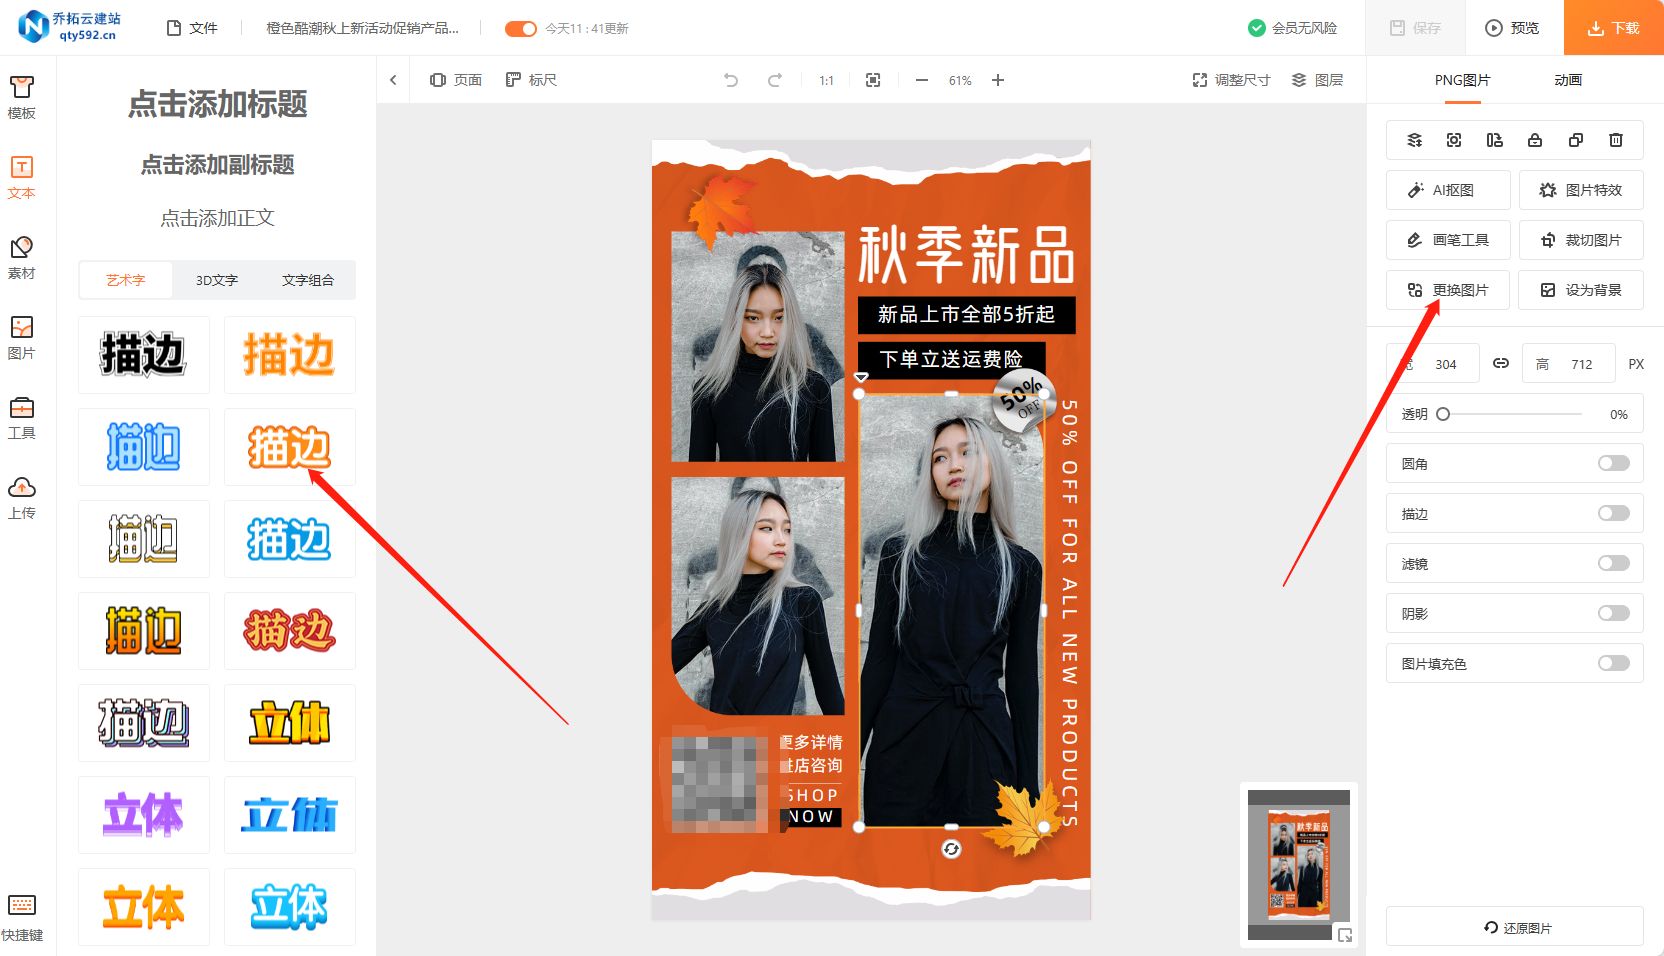The height and width of the screenshot is (956, 1664).
Task: Click 点击添加正文 to add body text
Action: 217,218
